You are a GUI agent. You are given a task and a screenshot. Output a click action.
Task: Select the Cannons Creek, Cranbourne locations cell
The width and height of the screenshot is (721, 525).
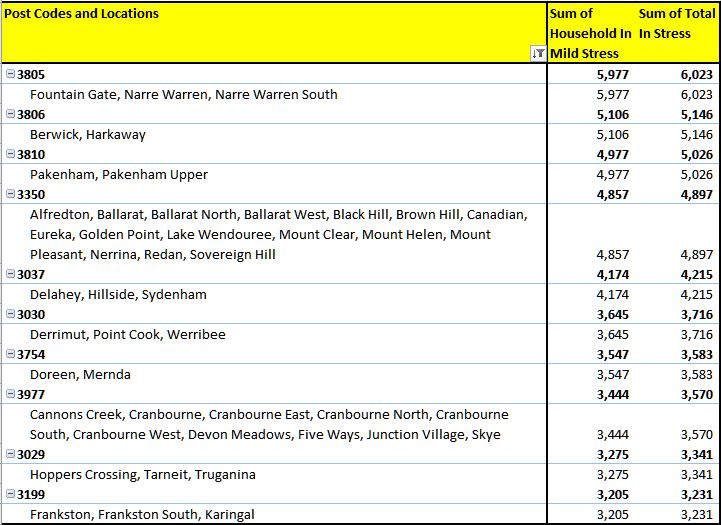coord(274,424)
